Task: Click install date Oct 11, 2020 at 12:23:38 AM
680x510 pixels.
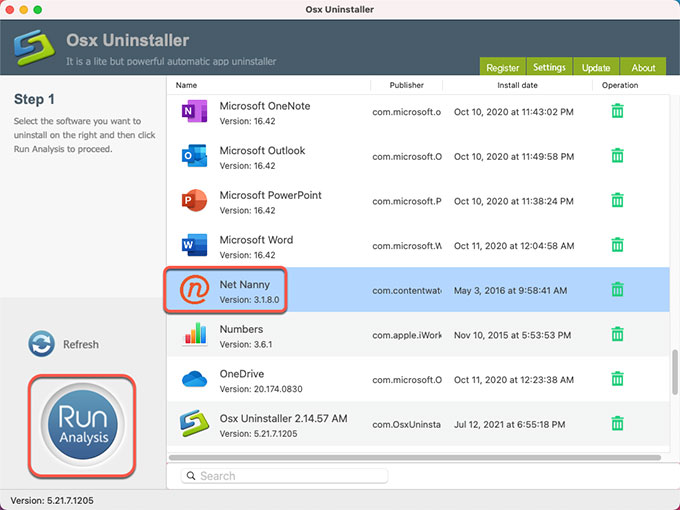Action: tap(514, 380)
